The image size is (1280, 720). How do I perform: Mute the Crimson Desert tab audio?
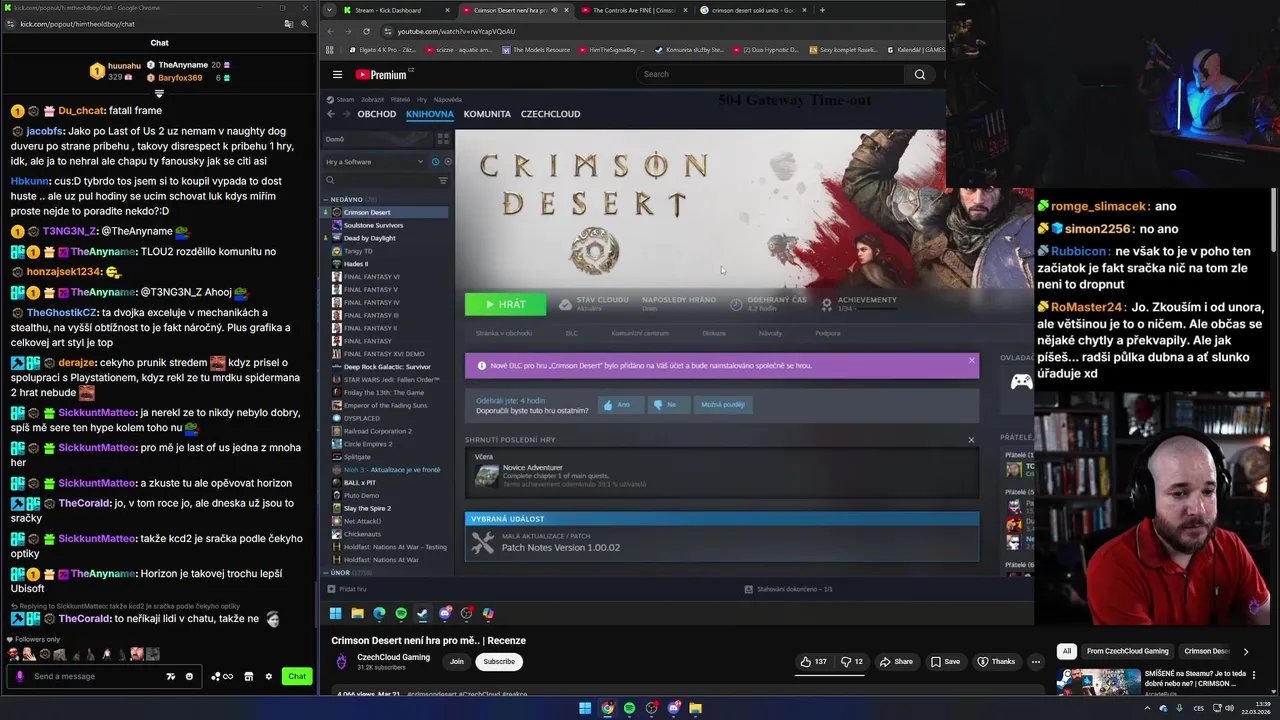[555, 10]
